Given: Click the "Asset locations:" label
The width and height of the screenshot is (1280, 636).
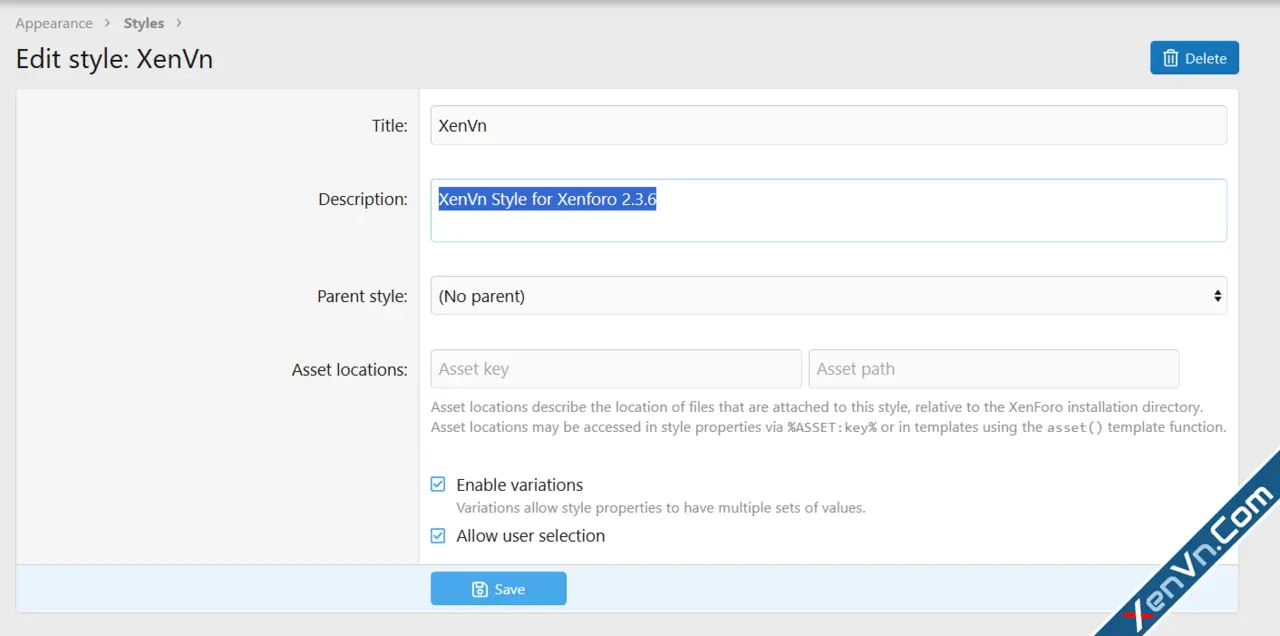Looking at the screenshot, I should pos(350,370).
